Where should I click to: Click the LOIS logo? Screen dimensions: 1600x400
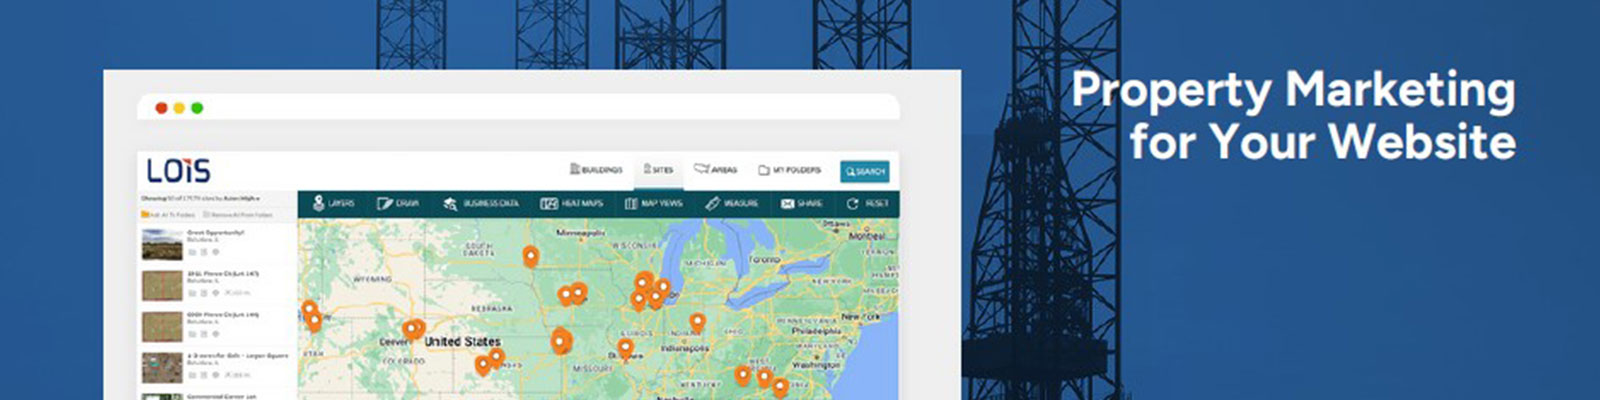[179, 170]
